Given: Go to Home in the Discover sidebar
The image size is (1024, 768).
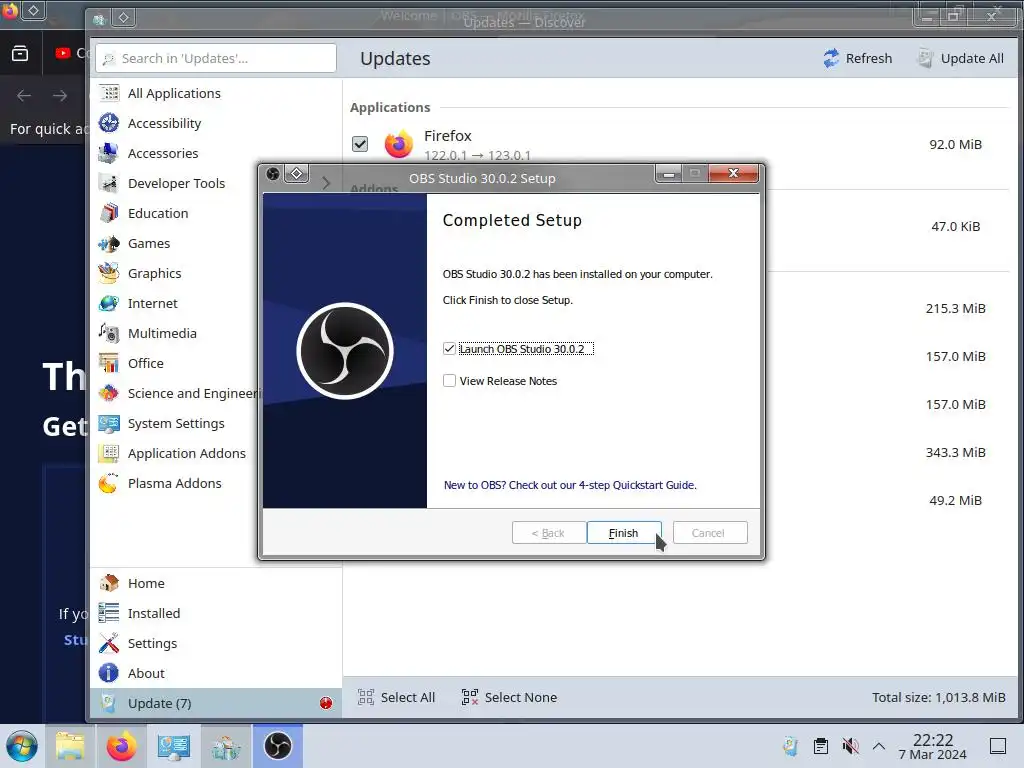Looking at the screenshot, I should 216,583.
